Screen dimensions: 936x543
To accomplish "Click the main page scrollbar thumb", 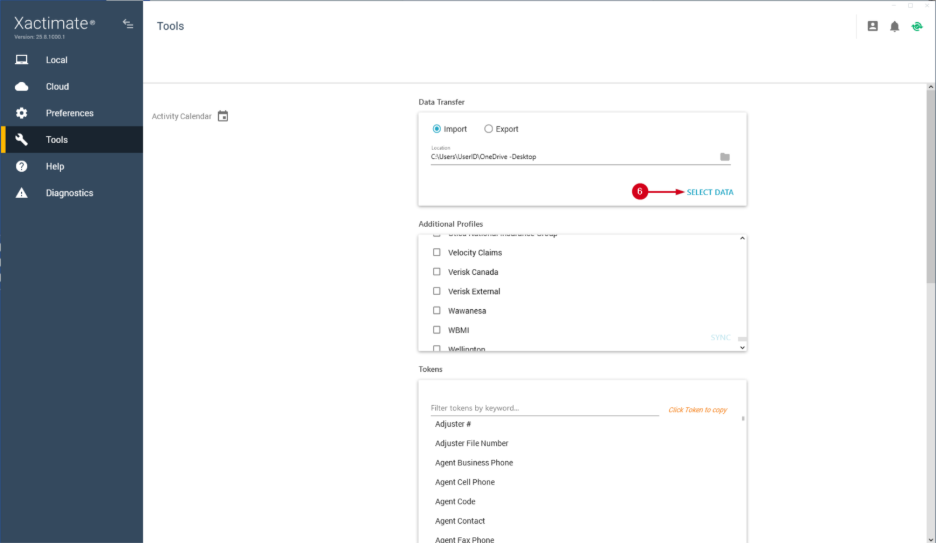I will (x=930, y=187).
